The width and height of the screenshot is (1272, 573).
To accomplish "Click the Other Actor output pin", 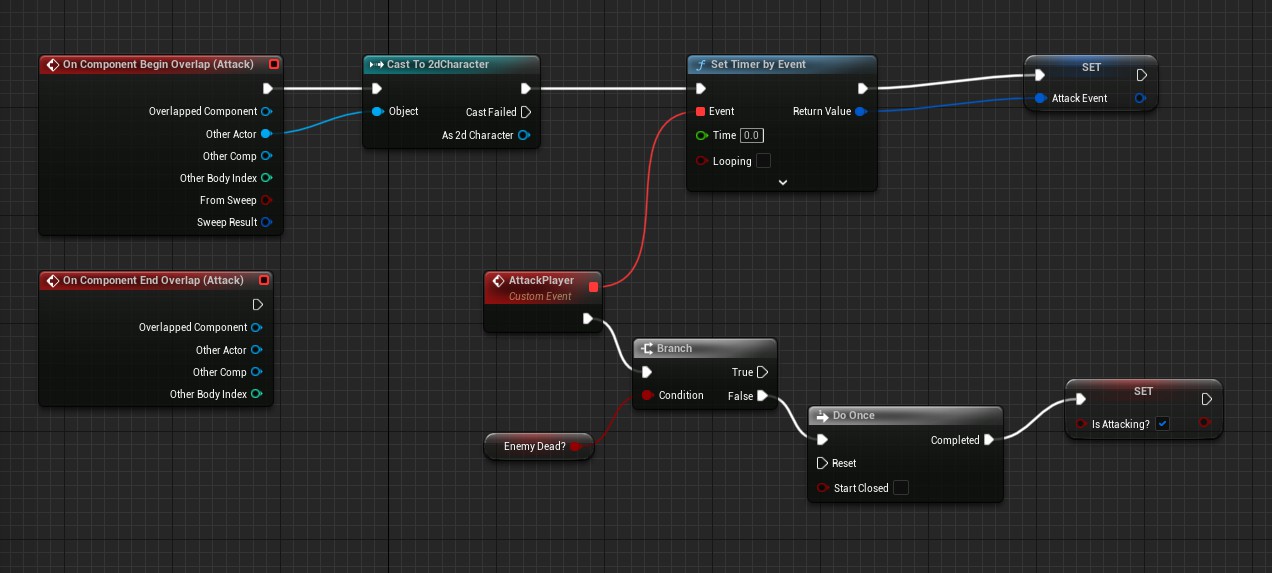I will click(266, 134).
